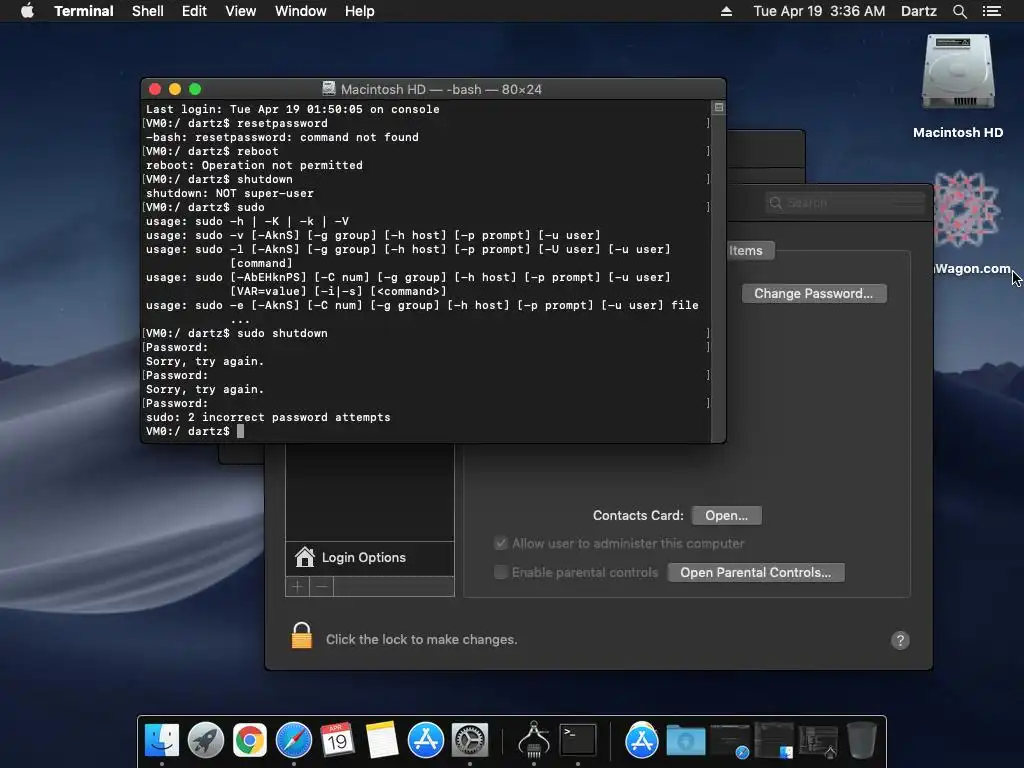This screenshot has height=768, width=1024.
Task: Click the Terminal prompt cursor on last line
Action: tap(240, 431)
